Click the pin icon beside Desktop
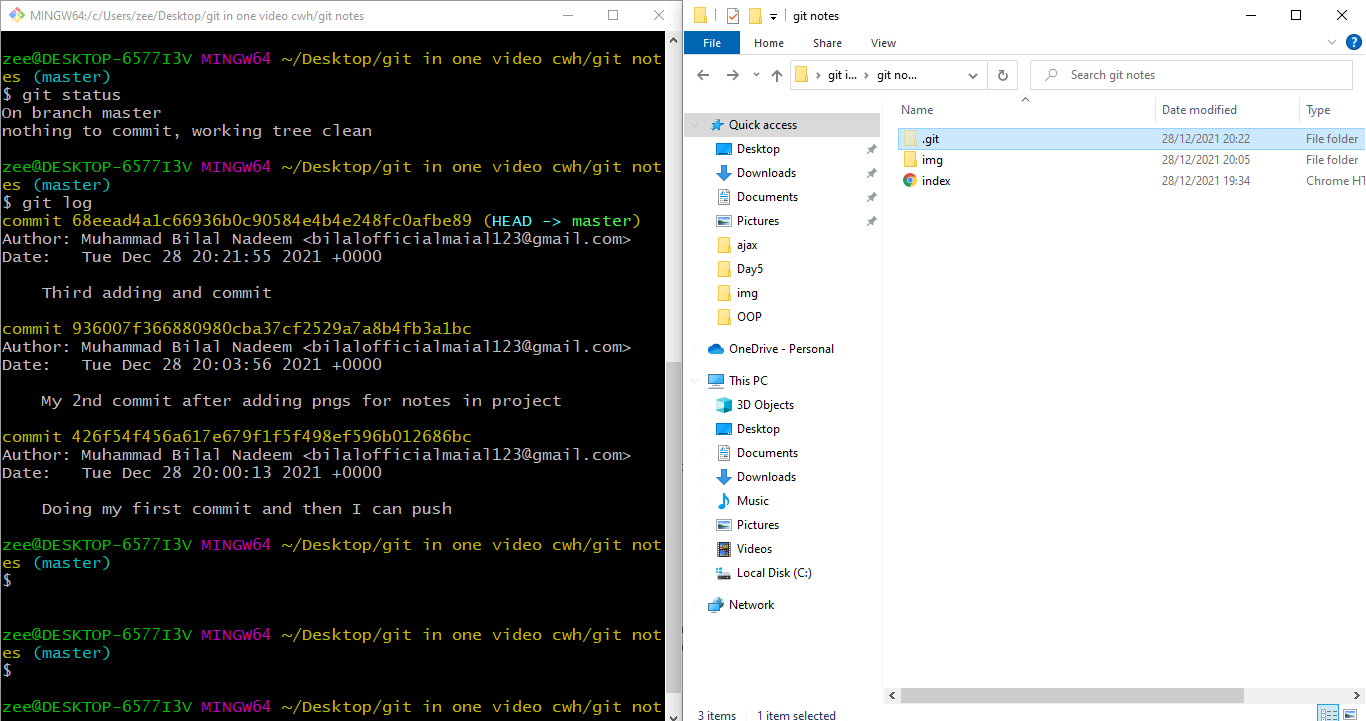The height and width of the screenshot is (721, 1366). 871,149
